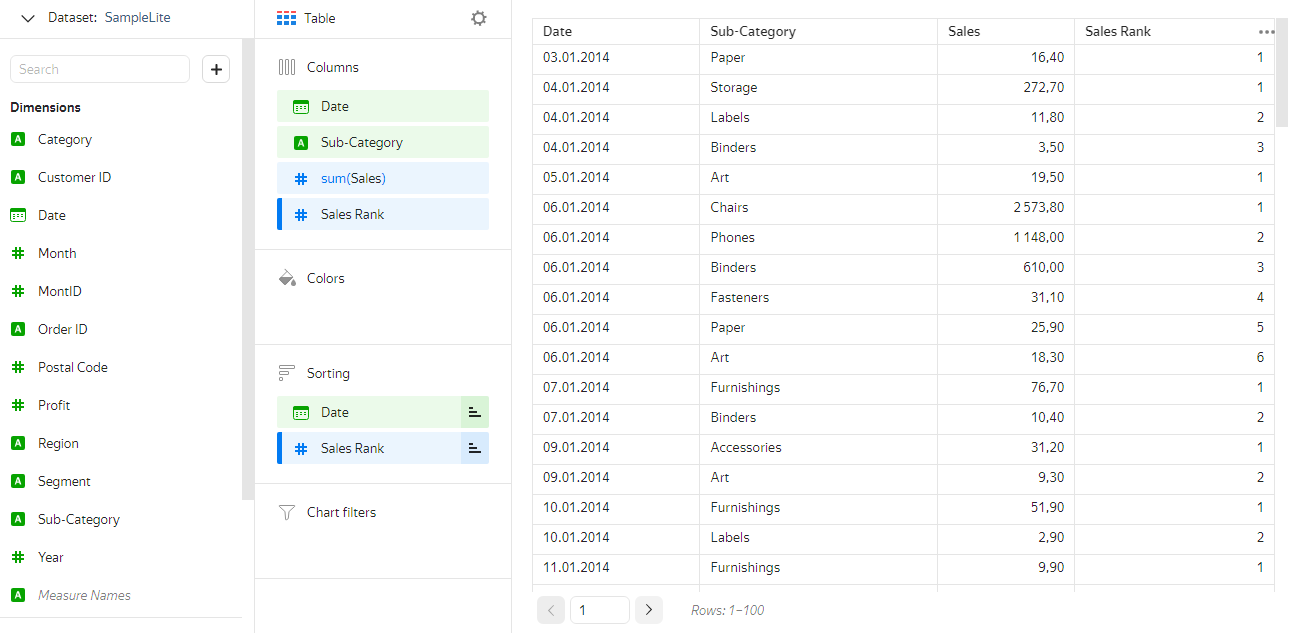Click the page number input field
This screenshot has width=1297, height=633.
(599, 610)
